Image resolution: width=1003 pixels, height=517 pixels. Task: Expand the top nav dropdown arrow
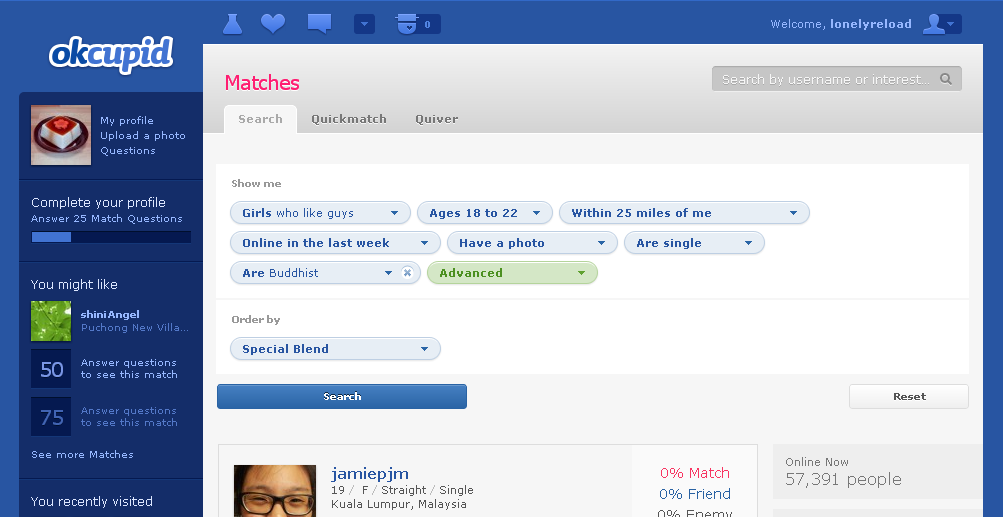365,24
